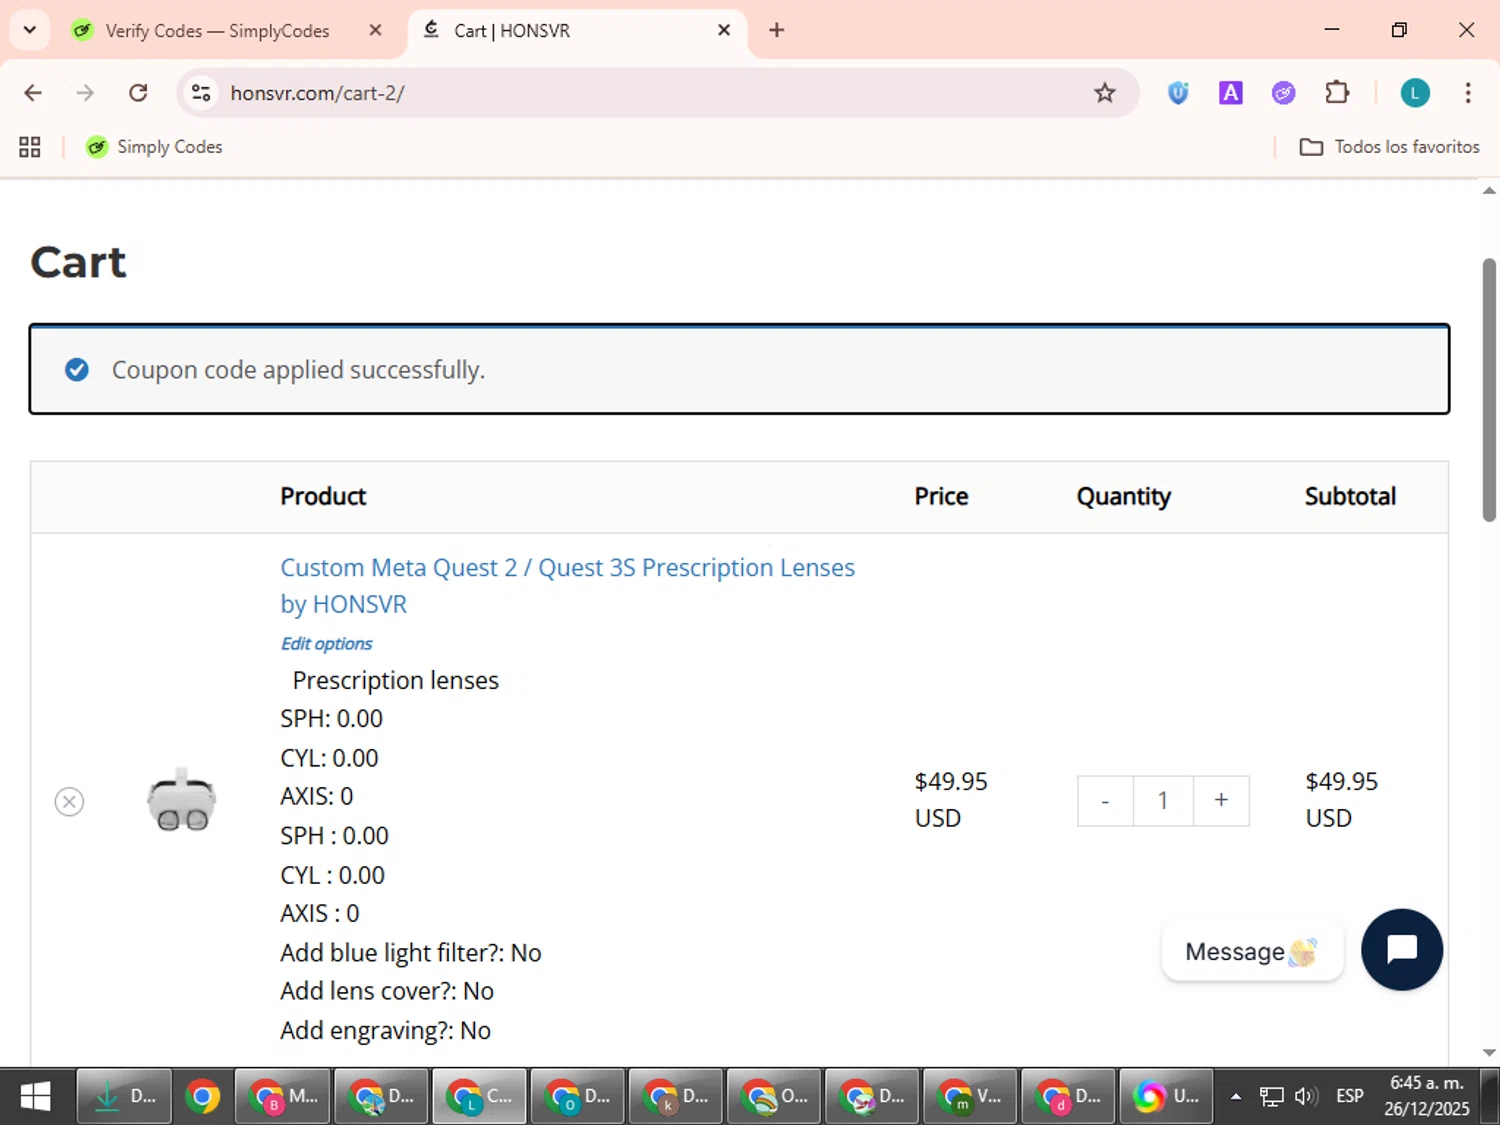Open the live chat bubble
This screenshot has width=1500, height=1125.
1402,949
